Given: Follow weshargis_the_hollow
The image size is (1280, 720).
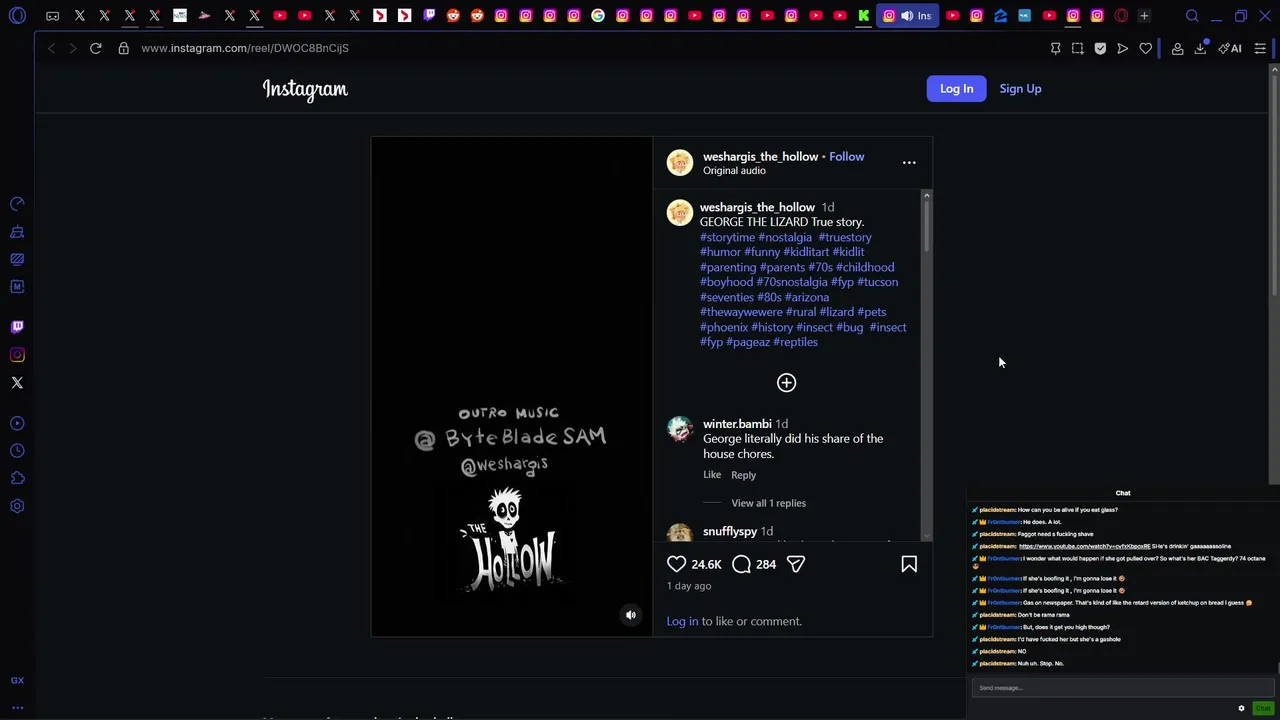Looking at the screenshot, I should coord(846,156).
